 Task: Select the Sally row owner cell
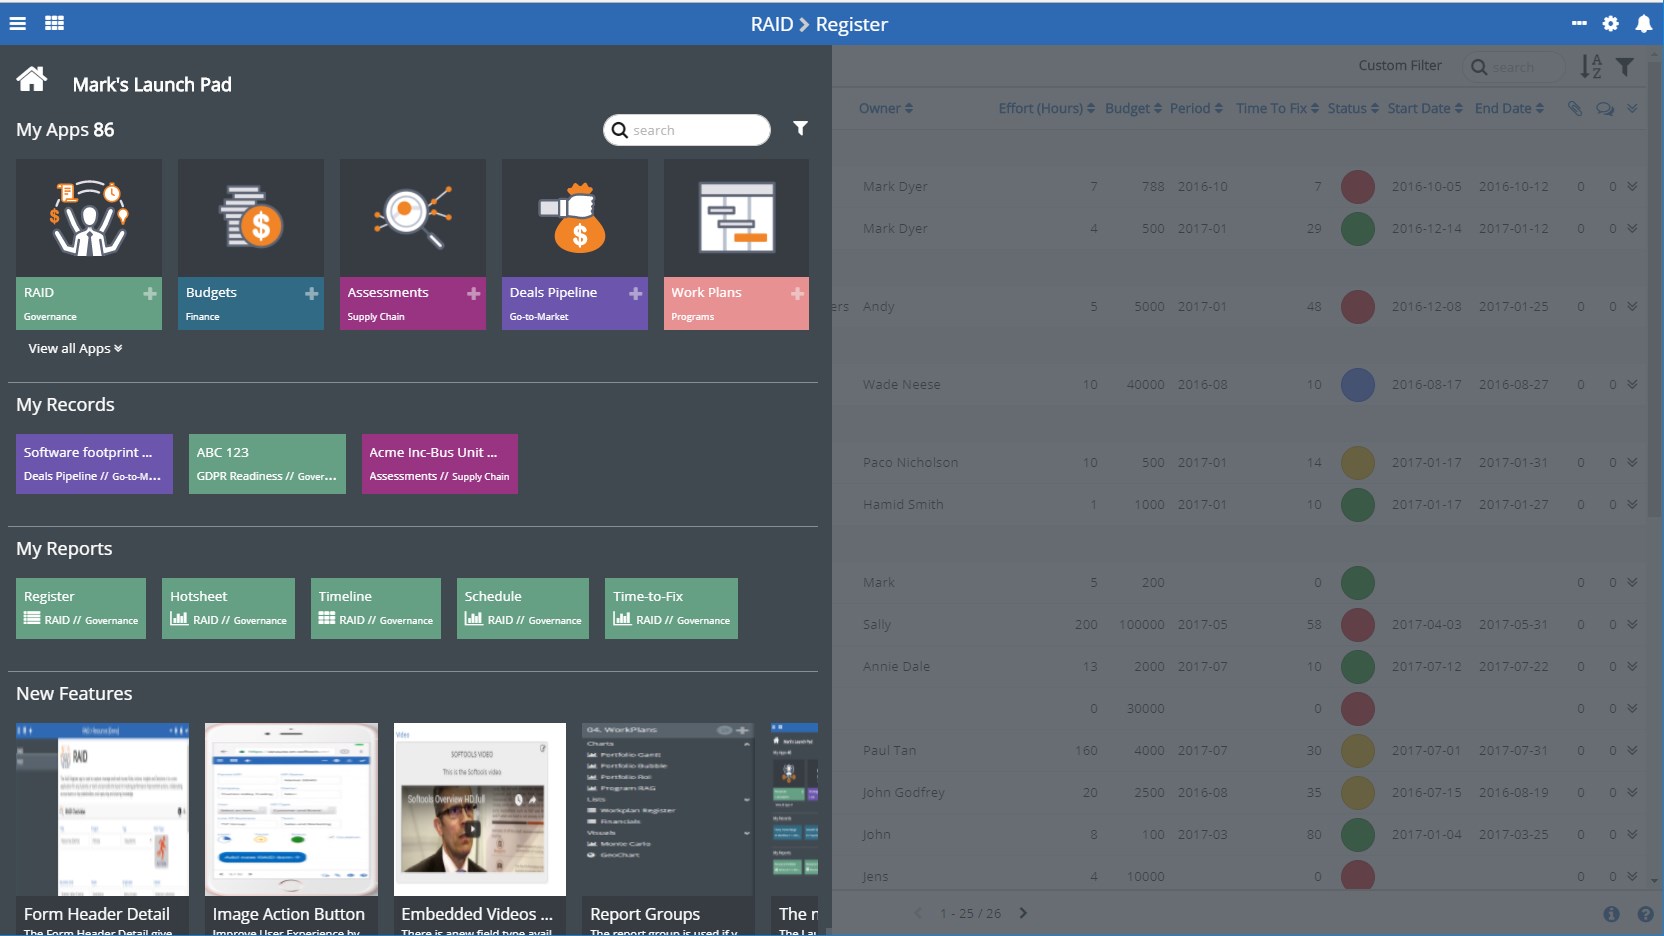(877, 625)
